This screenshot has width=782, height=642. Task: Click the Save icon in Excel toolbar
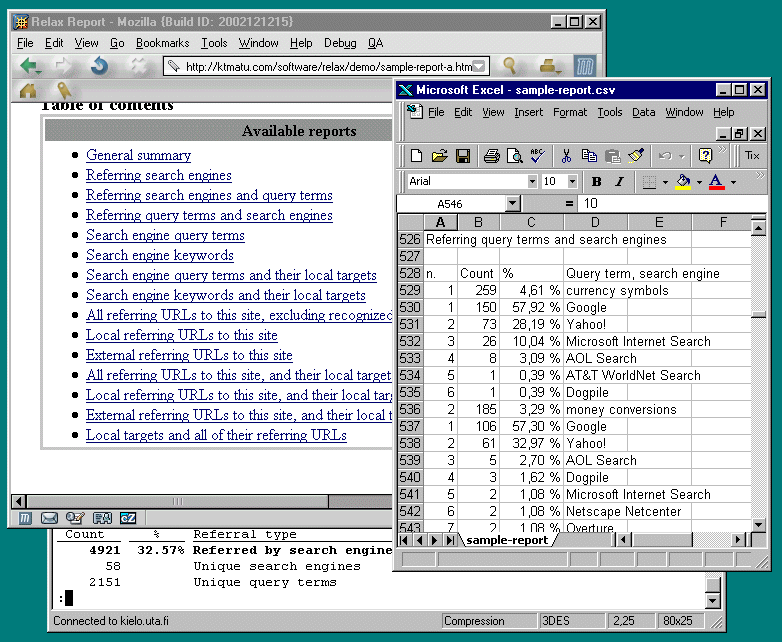(463, 156)
